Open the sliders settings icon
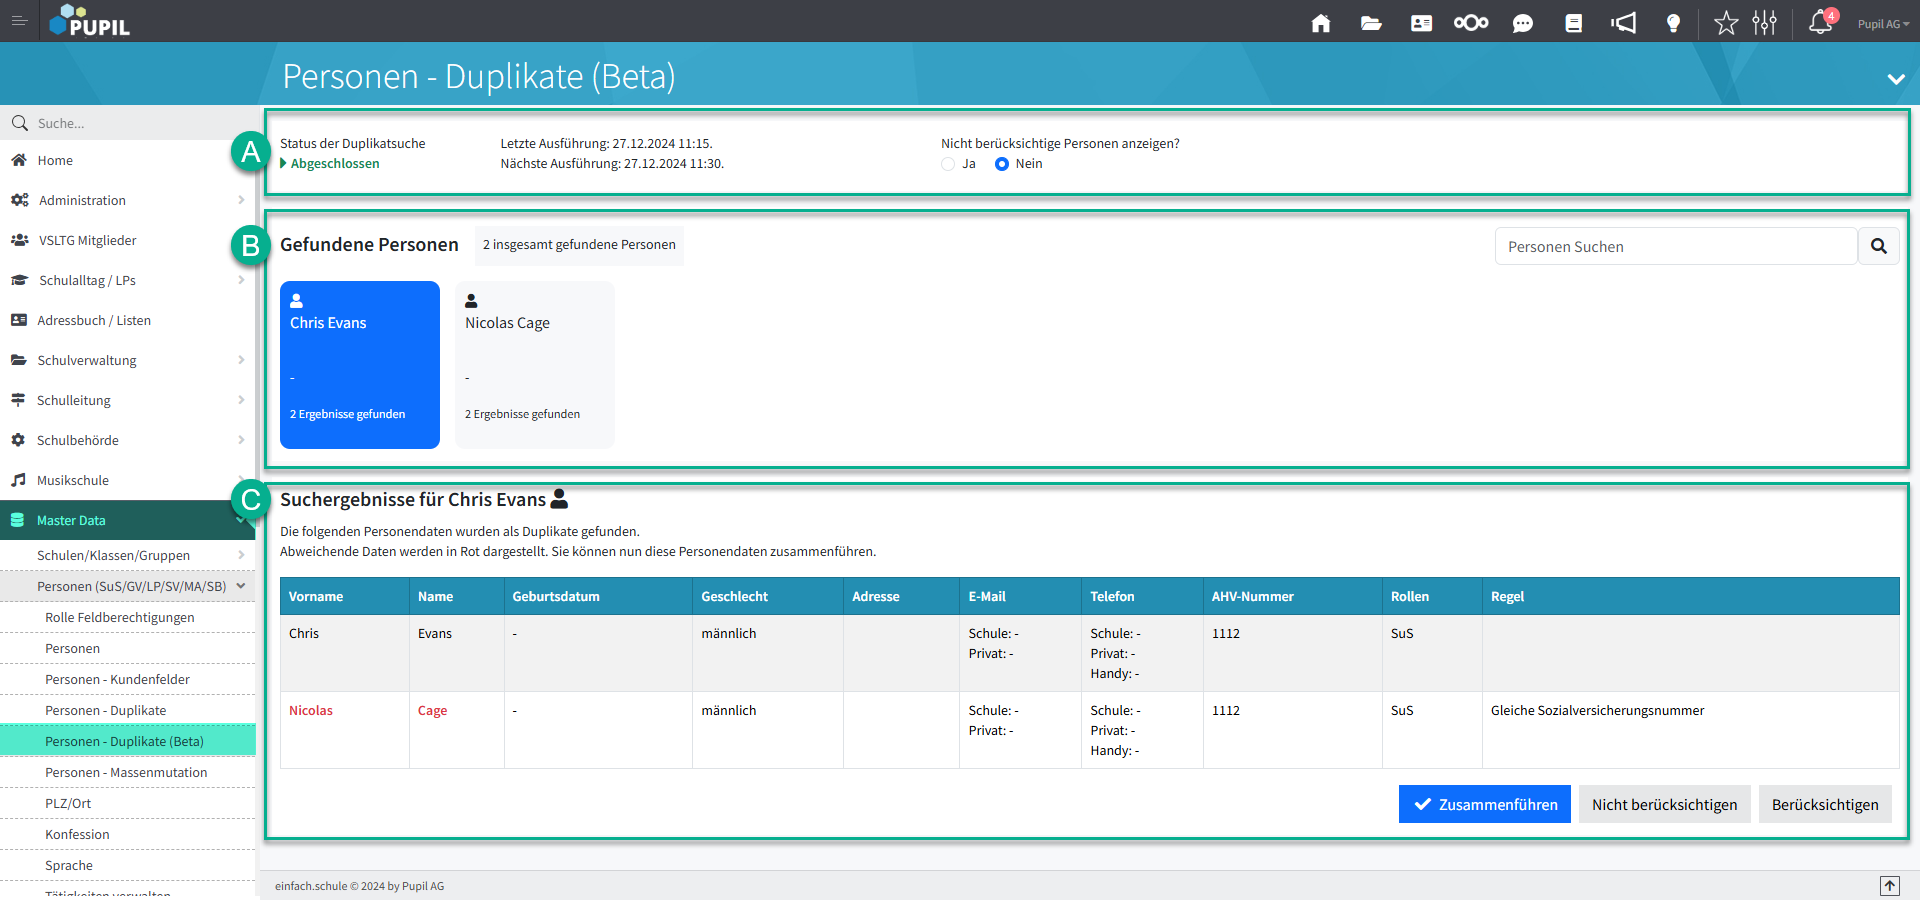This screenshot has height=901, width=1920. click(x=1765, y=23)
